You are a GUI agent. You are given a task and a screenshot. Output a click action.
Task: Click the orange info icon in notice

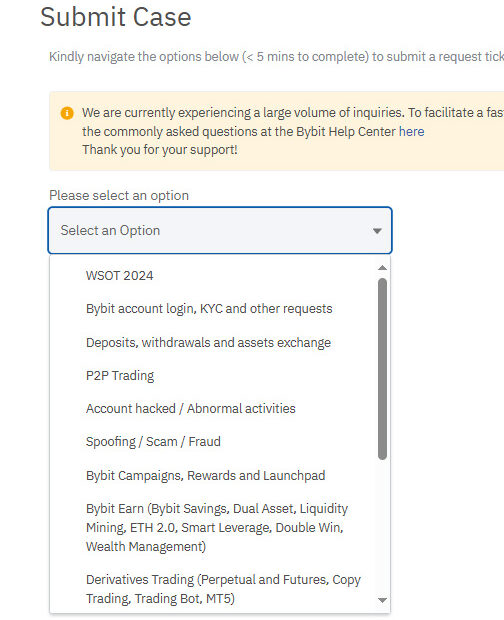tap(67, 113)
